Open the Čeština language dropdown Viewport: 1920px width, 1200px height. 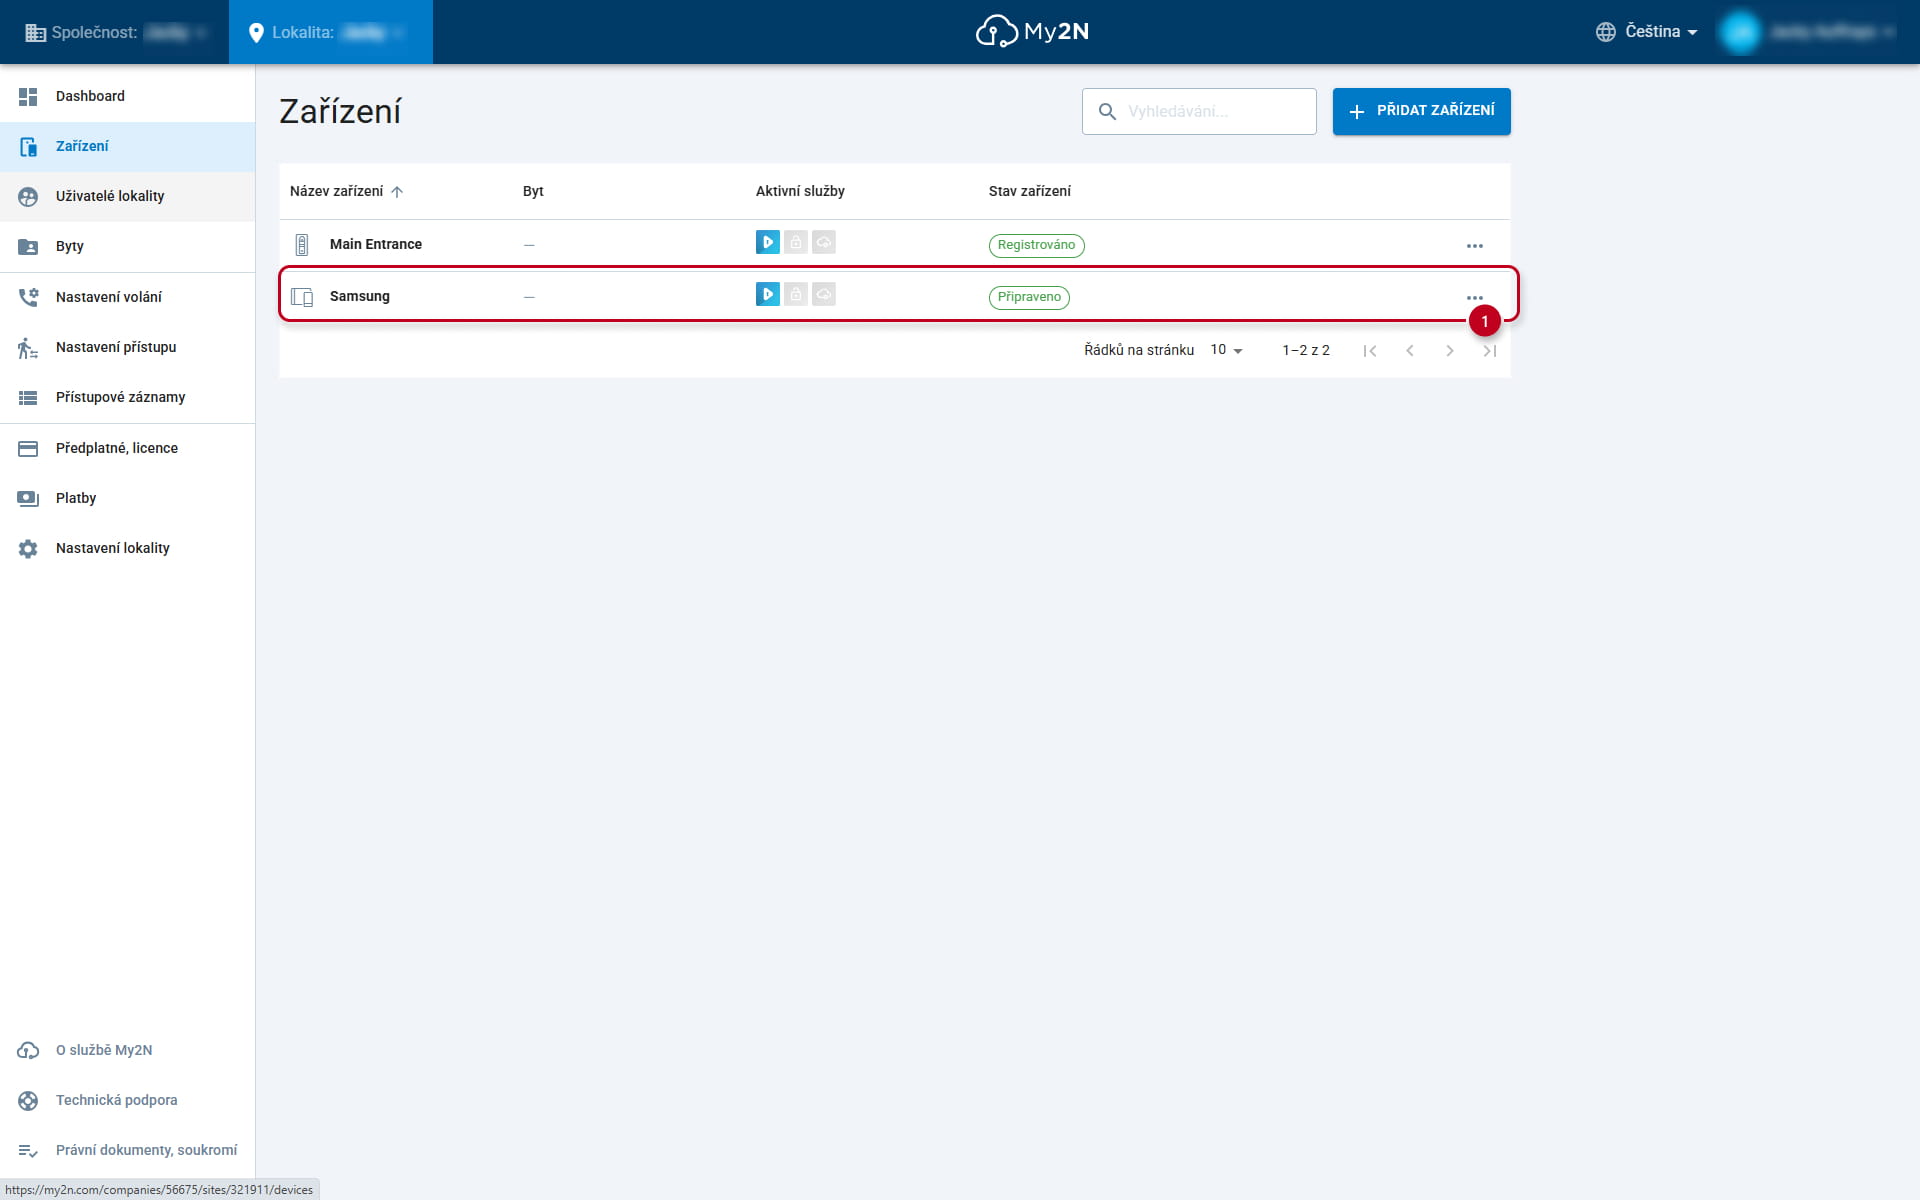1647,32
